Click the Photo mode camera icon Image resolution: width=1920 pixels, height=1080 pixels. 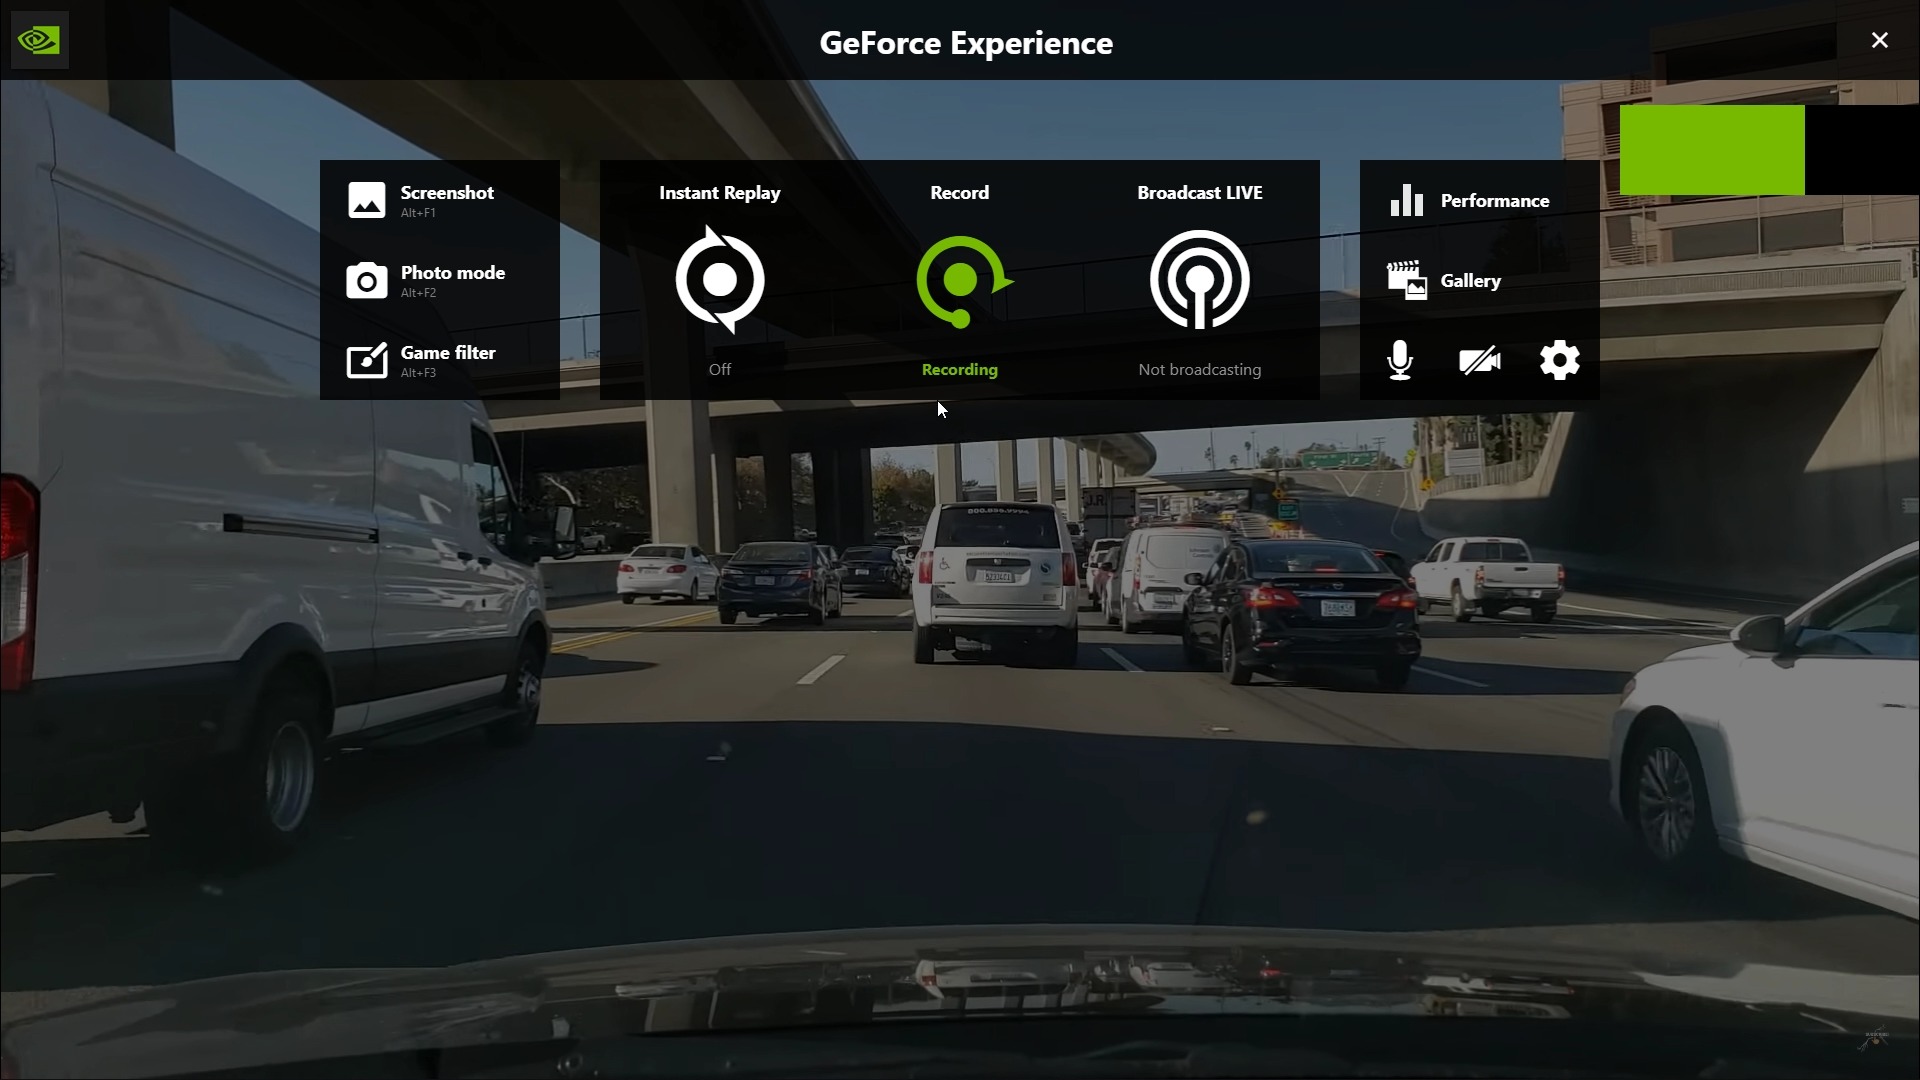tap(366, 280)
